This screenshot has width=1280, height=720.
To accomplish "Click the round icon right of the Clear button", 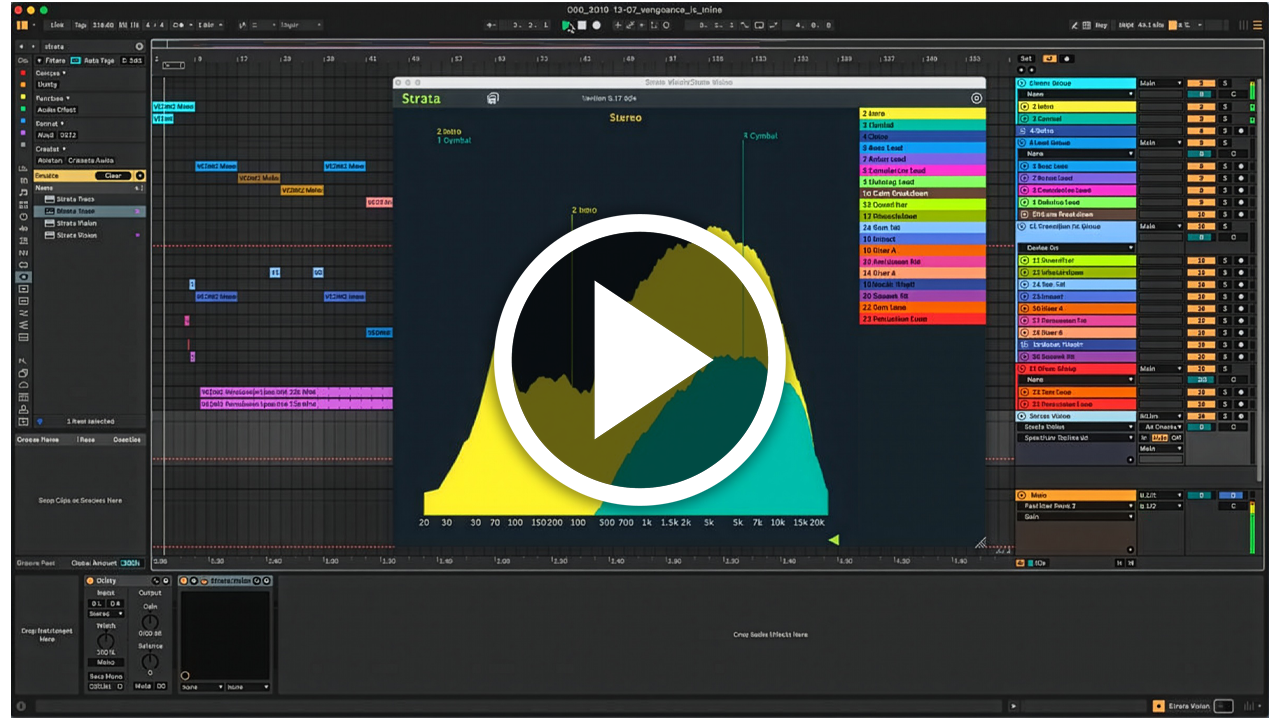I will 140,175.
